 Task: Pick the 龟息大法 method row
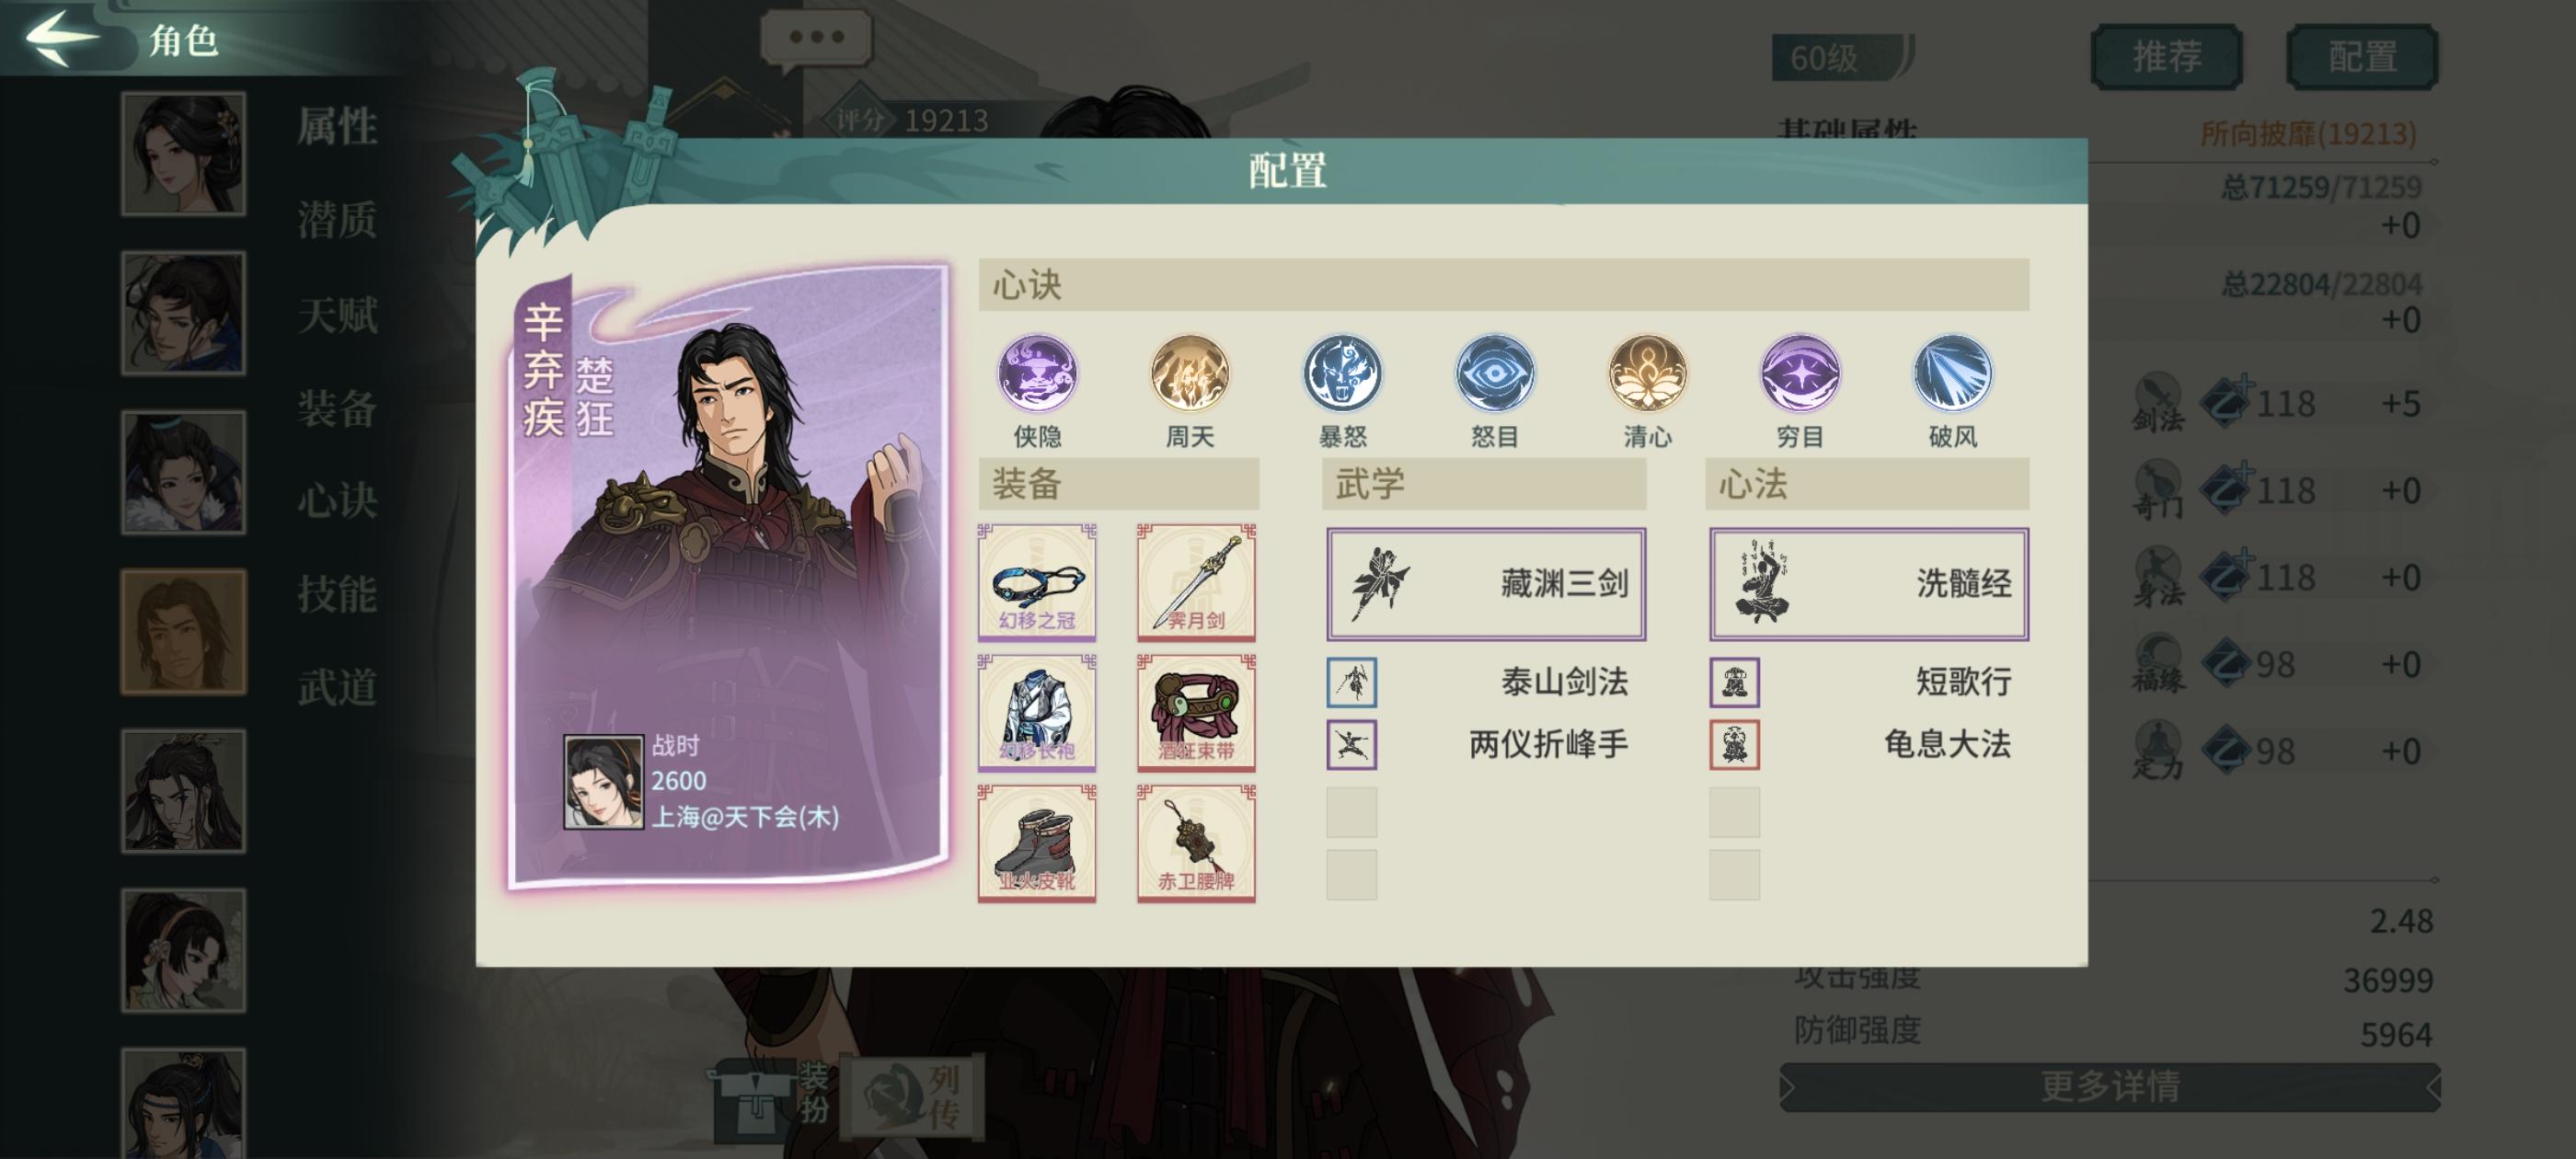point(1868,744)
